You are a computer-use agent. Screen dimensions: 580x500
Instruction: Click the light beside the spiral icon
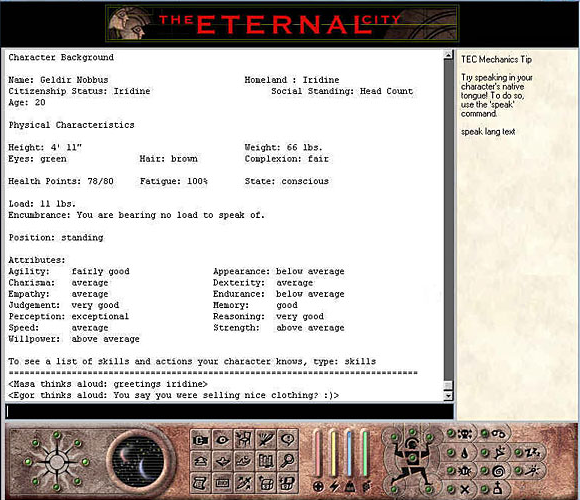point(485,471)
